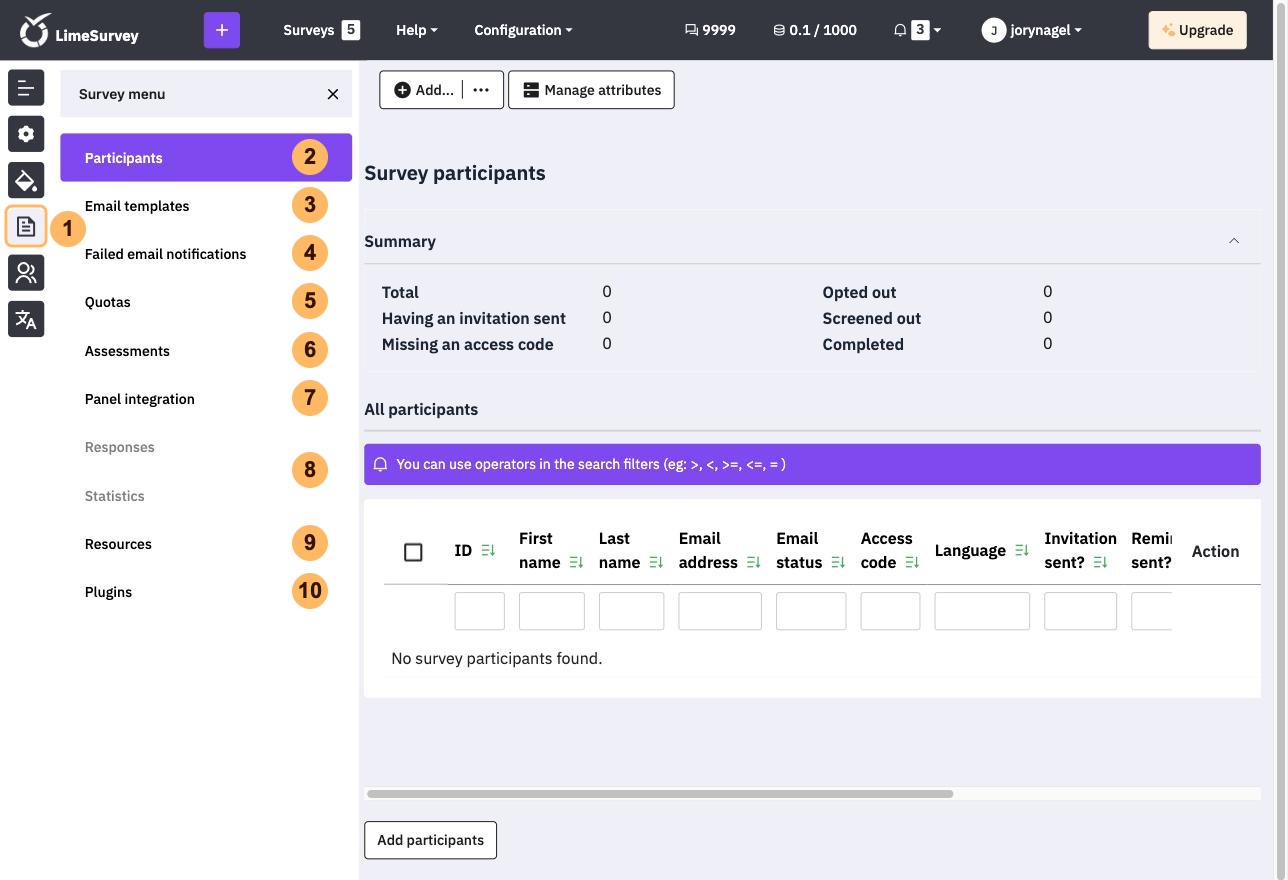
Task: Open the Configuration dropdown
Action: pos(524,30)
